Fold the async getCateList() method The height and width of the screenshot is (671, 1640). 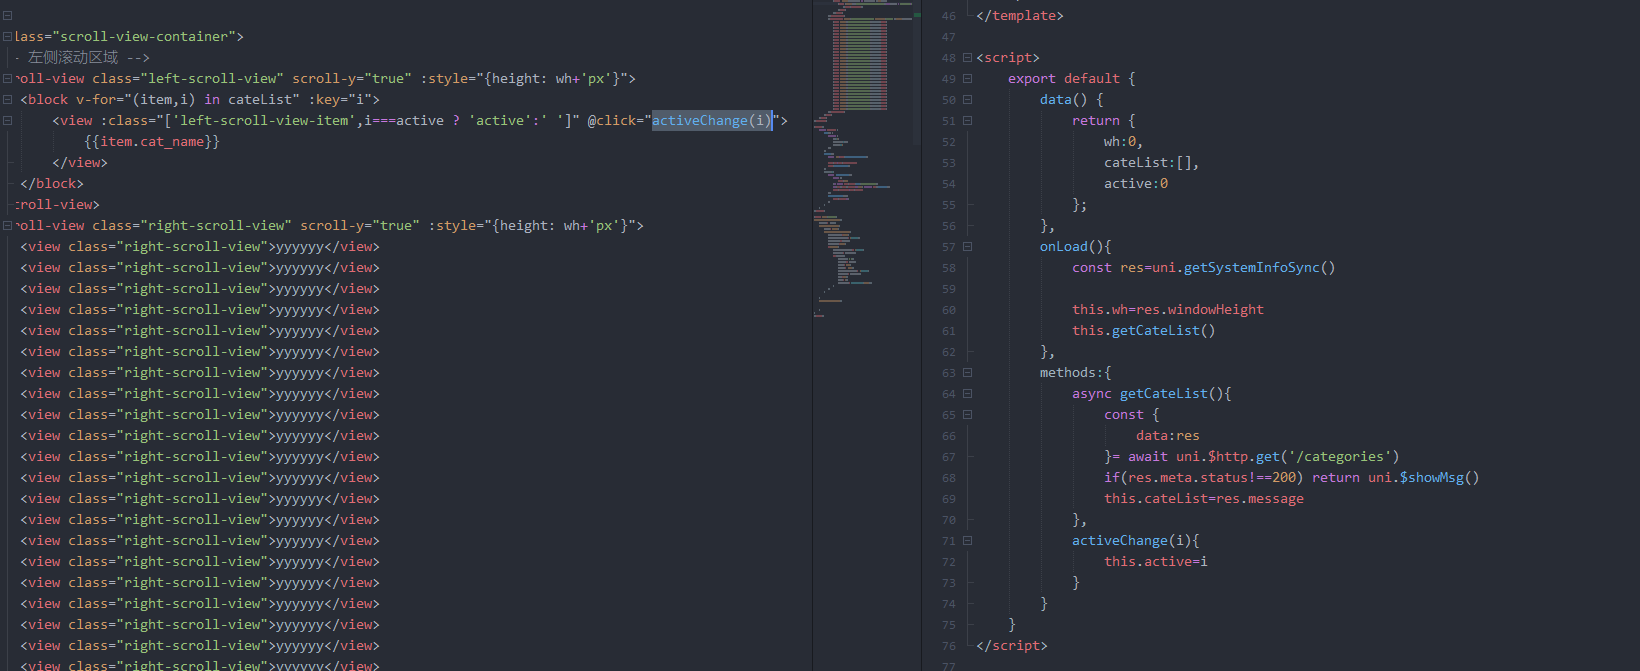(x=967, y=394)
